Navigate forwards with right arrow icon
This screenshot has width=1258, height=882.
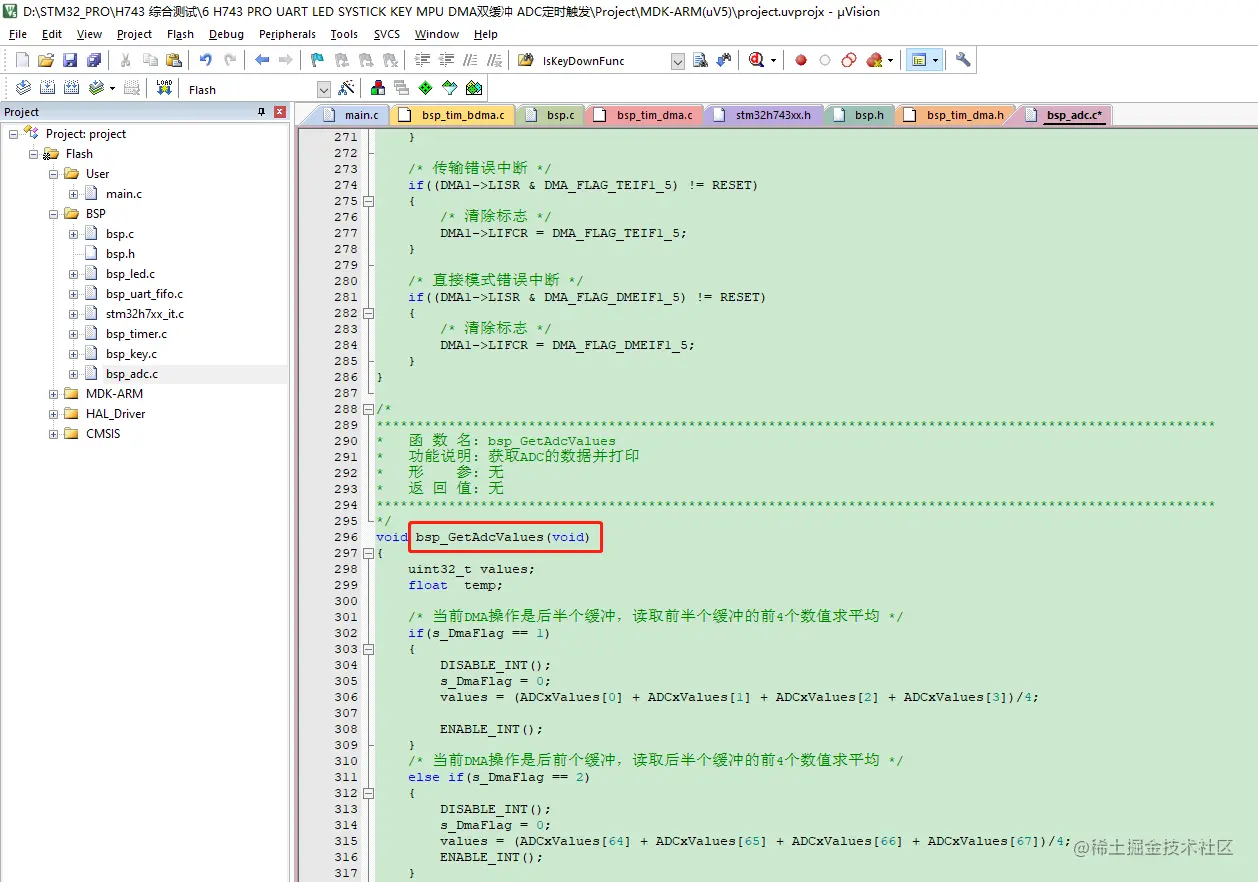pyautogui.click(x=286, y=60)
